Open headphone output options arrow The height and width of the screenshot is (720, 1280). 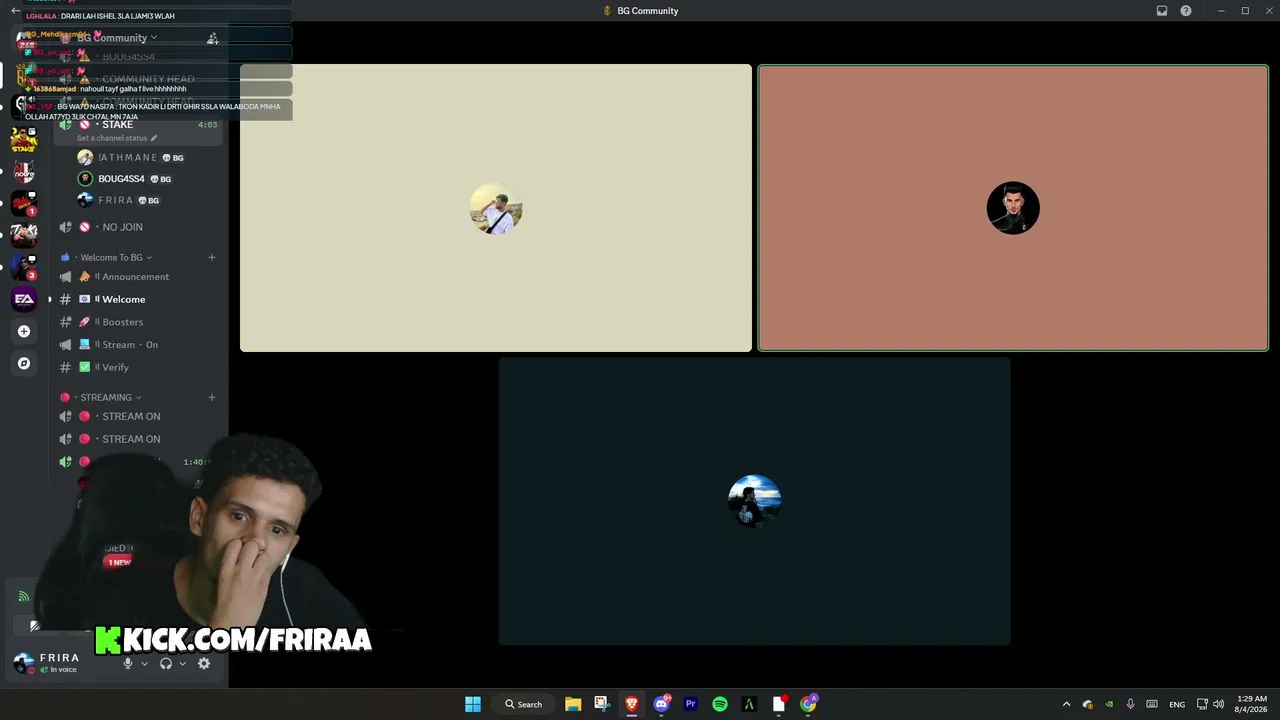(x=182, y=663)
